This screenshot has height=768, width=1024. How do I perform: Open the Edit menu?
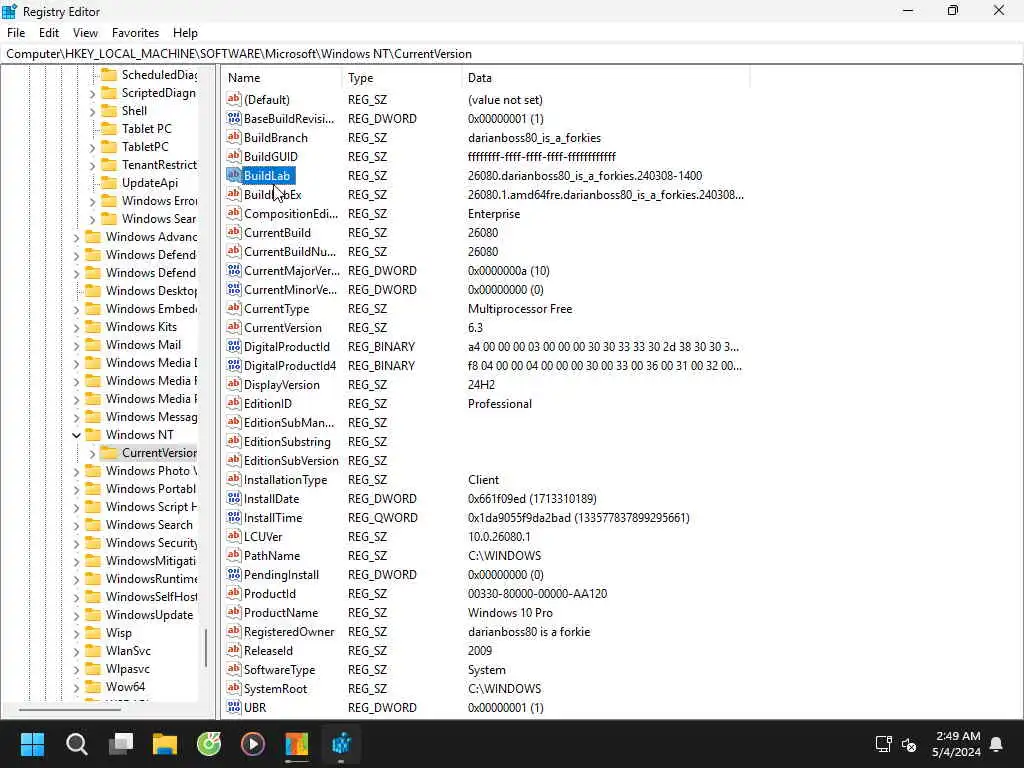pyautogui.click(x=49, y=33)
